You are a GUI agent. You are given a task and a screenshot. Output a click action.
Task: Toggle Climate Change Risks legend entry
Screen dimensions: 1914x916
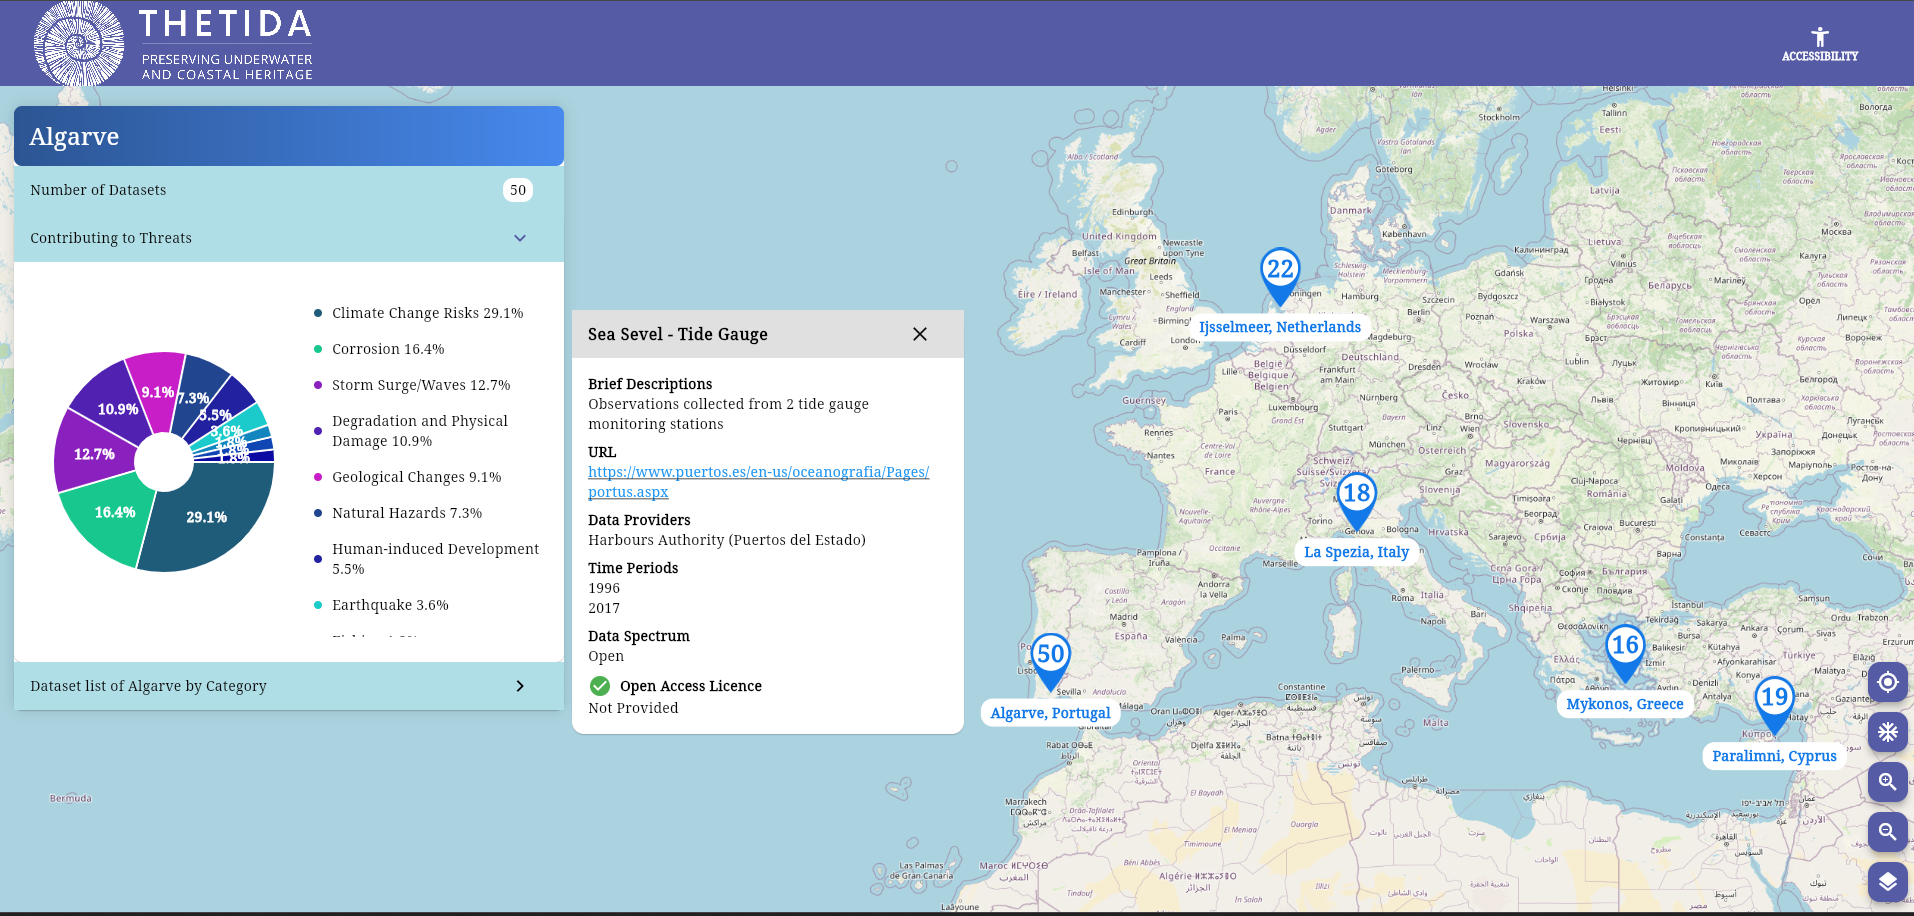point(427,313)
